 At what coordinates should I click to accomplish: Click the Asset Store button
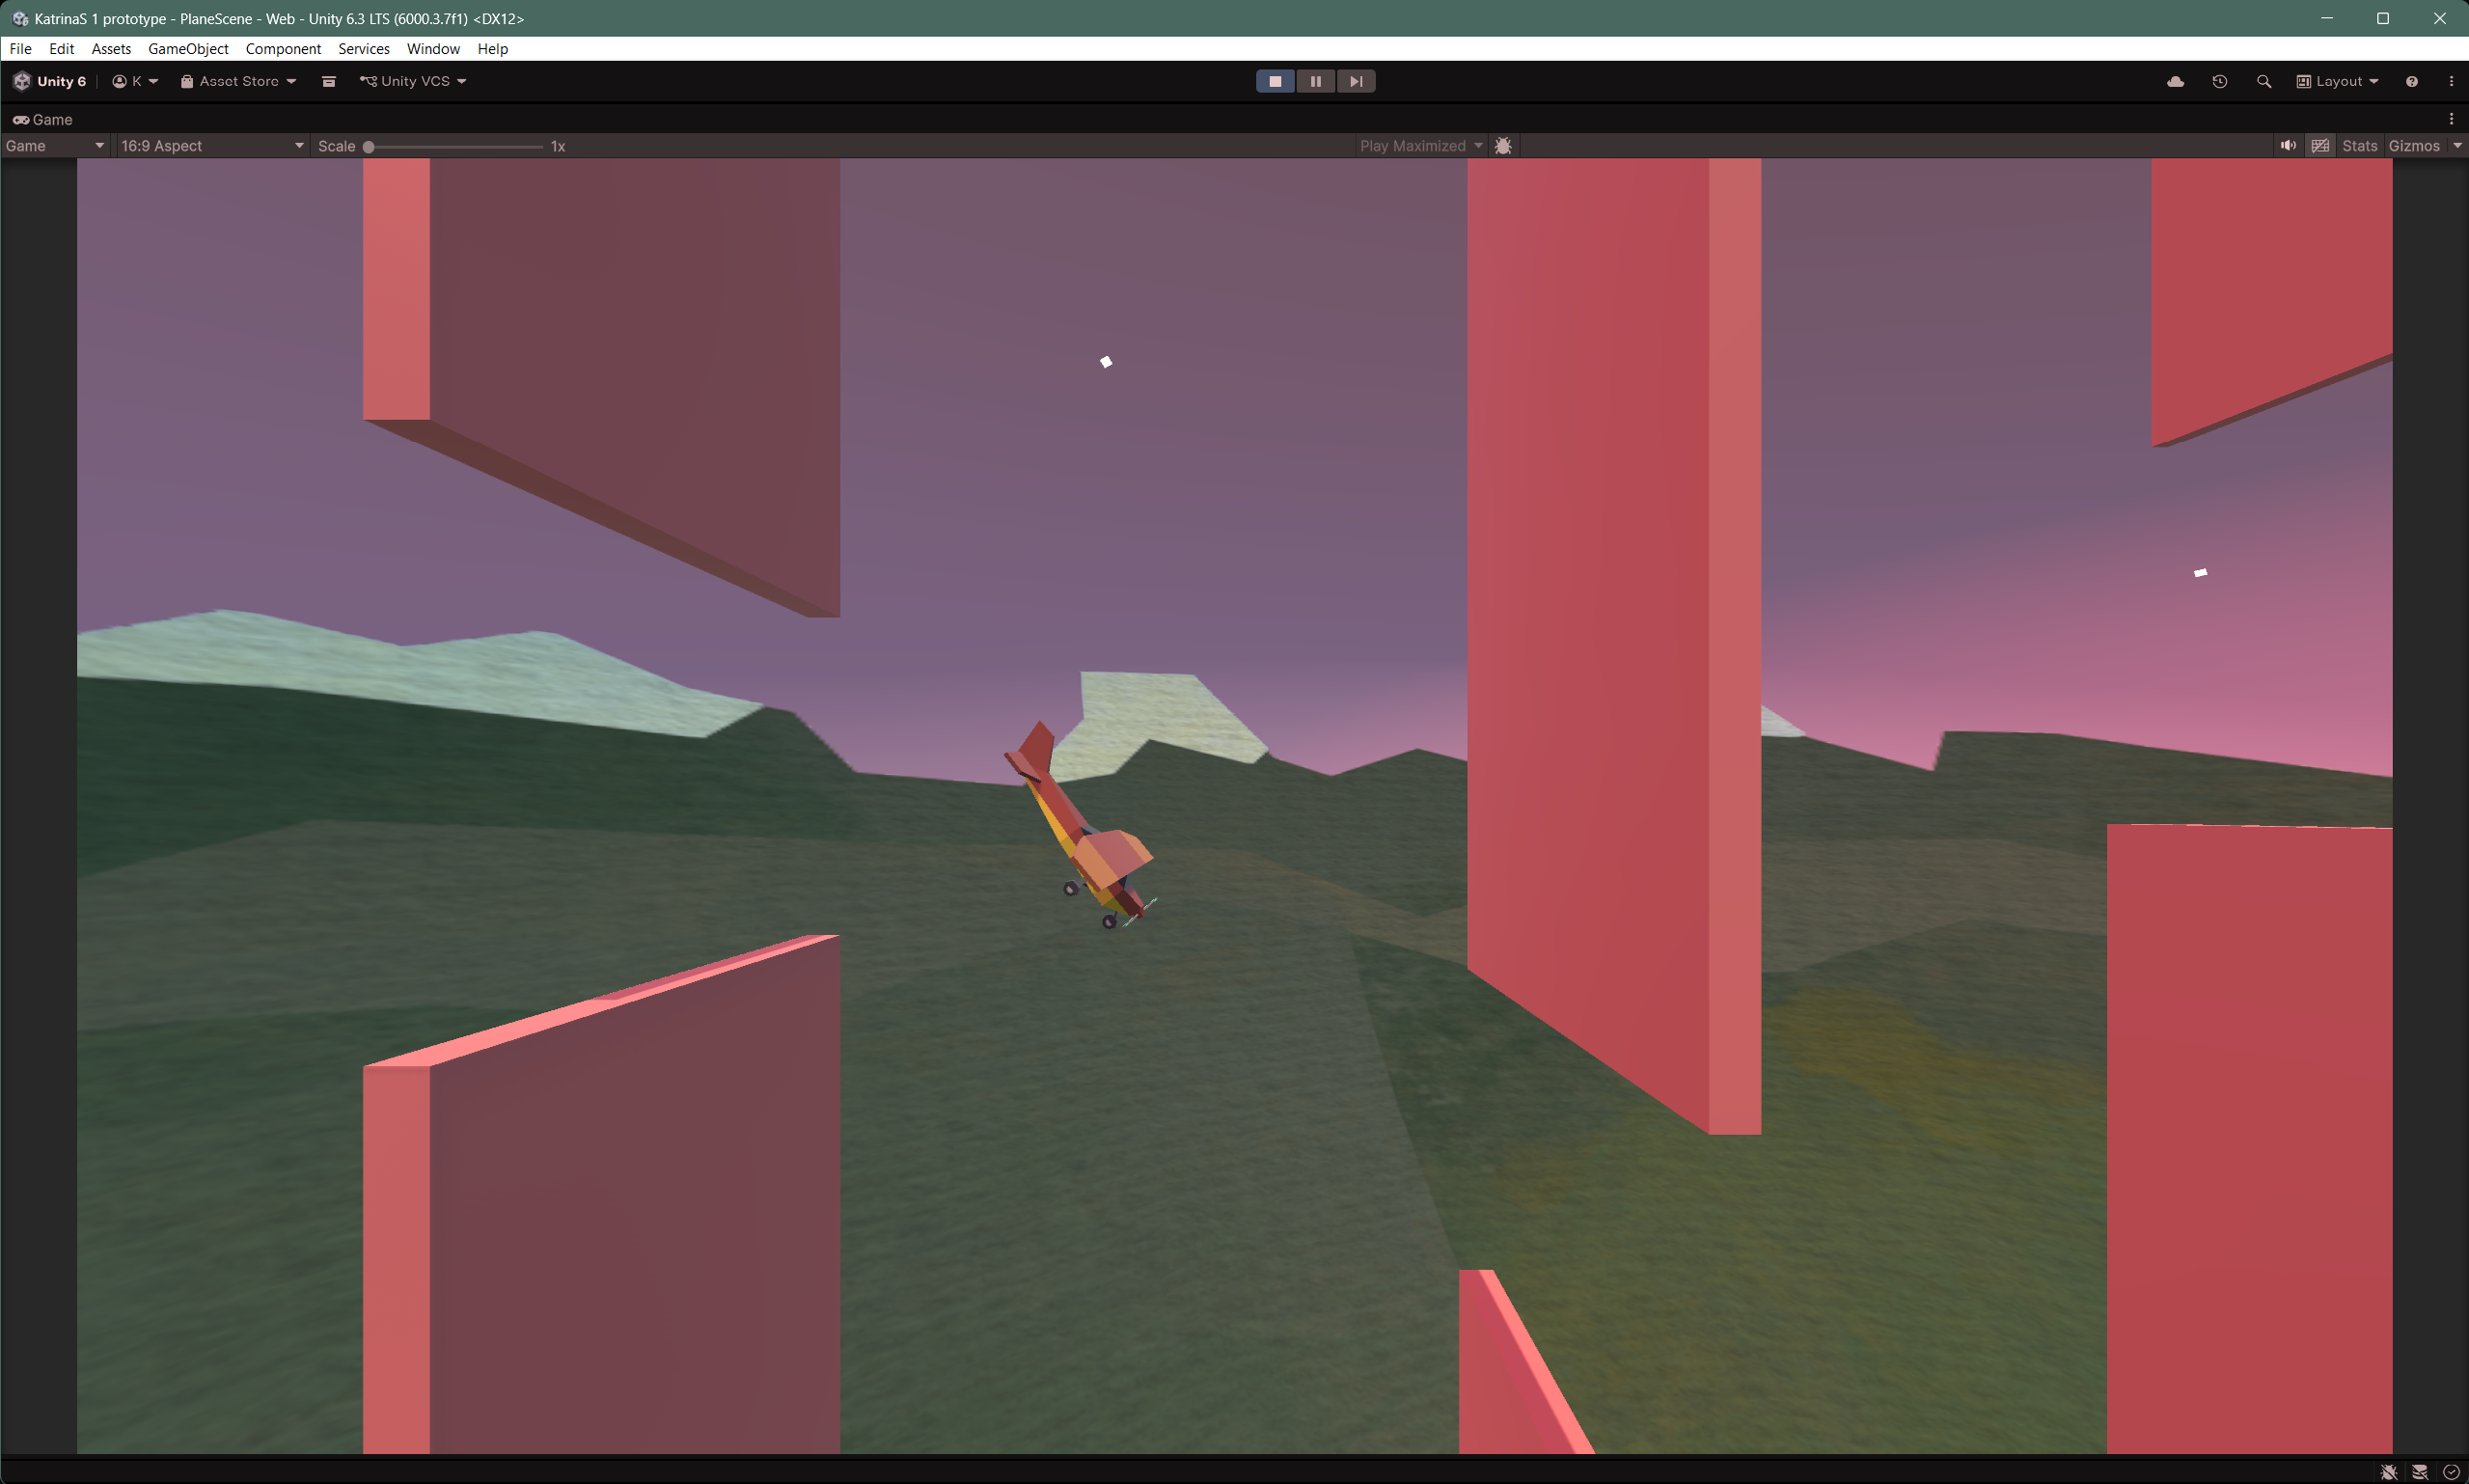click(238, 81)
